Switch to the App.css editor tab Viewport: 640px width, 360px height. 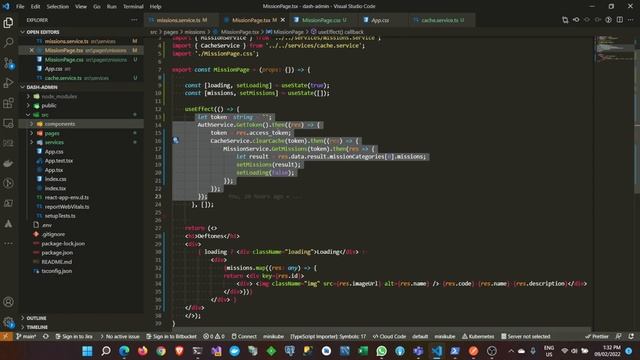click(382, 20)
